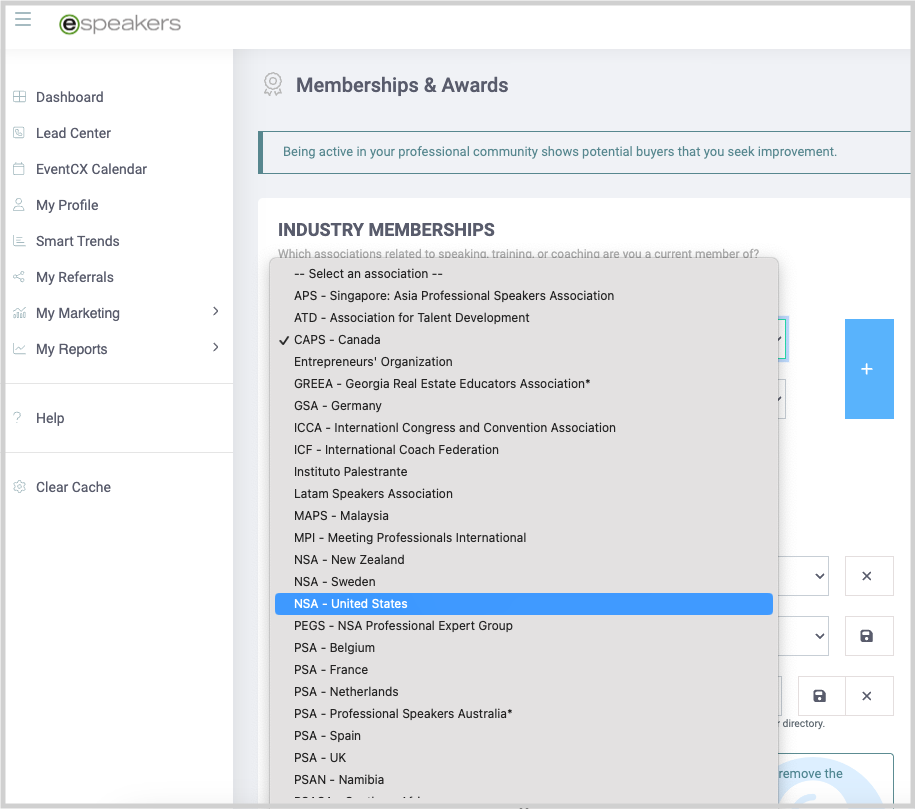Click the My Reports line chart icon

pyautogui.click(x=19, y=349)
